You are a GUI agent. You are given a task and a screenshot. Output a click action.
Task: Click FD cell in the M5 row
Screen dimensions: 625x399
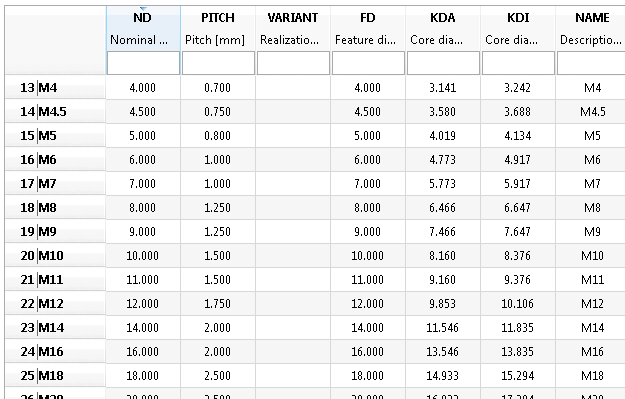(x=368, y=136)
